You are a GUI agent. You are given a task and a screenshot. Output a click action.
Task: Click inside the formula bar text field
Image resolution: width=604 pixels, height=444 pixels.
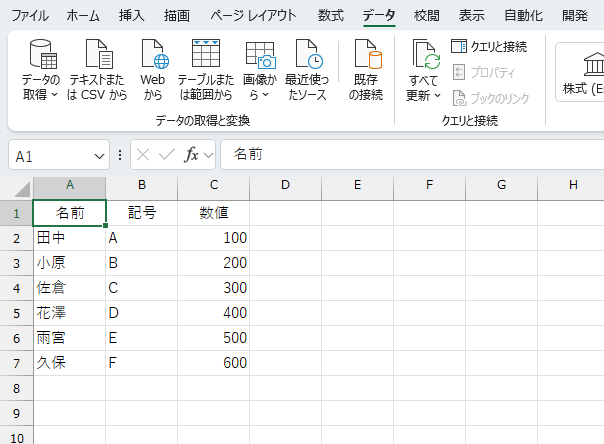(x=410, y=155)
